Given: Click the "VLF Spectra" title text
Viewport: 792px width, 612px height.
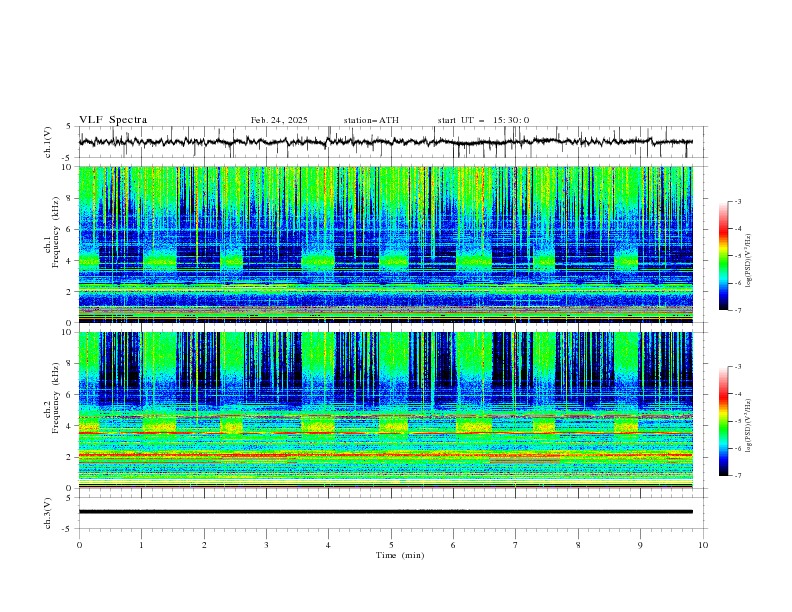Looking at the screenshot, I should coord(113,120).
